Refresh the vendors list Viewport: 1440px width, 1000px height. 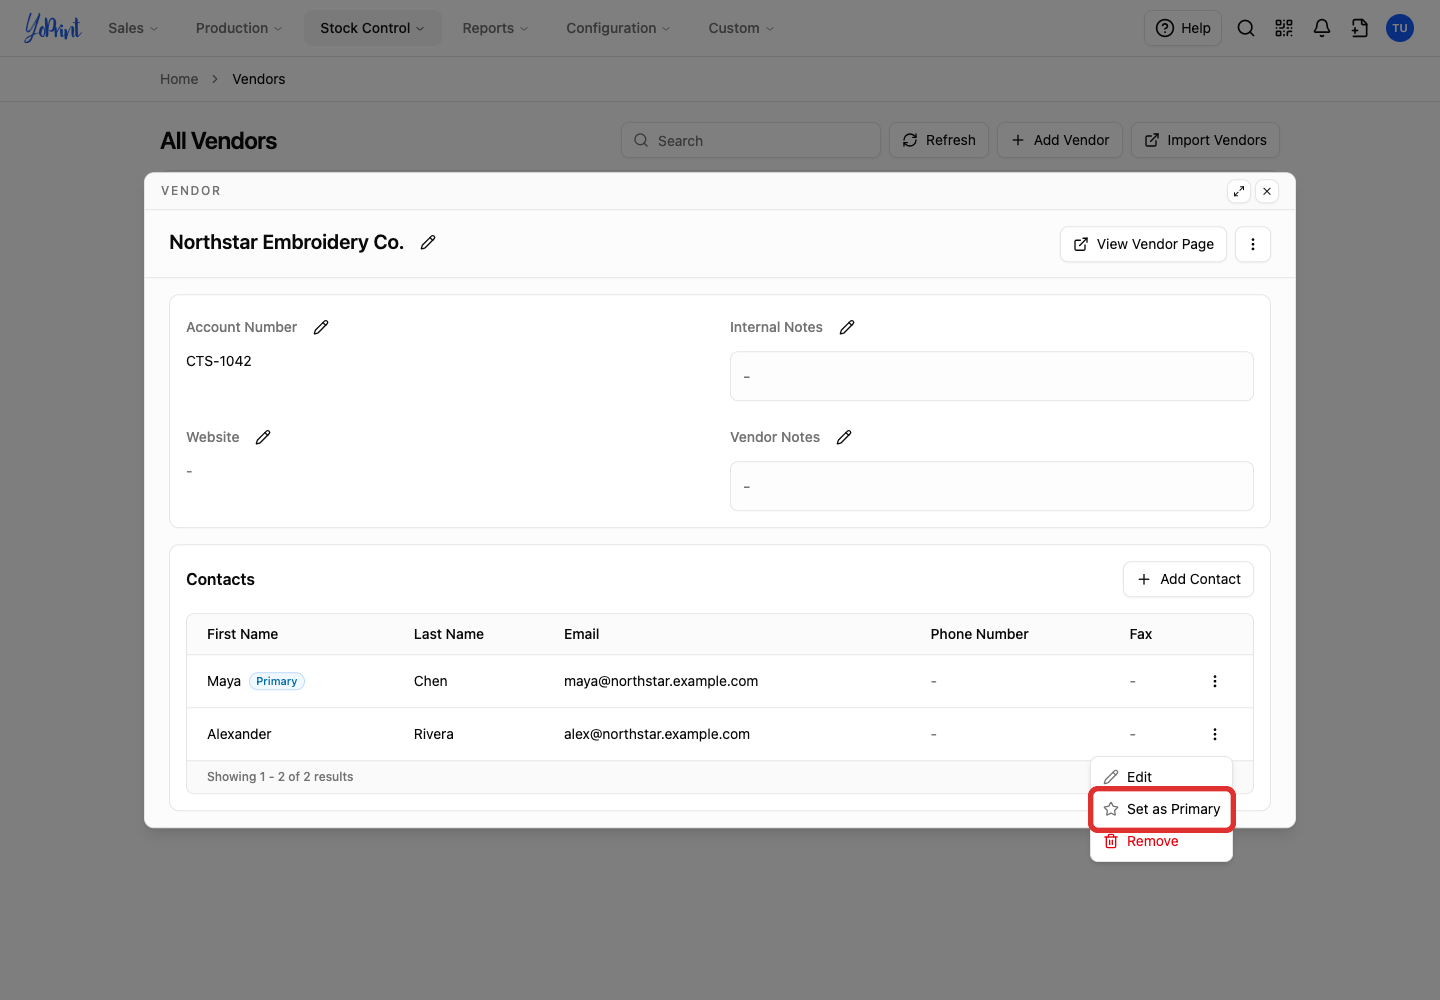point(939,140)
